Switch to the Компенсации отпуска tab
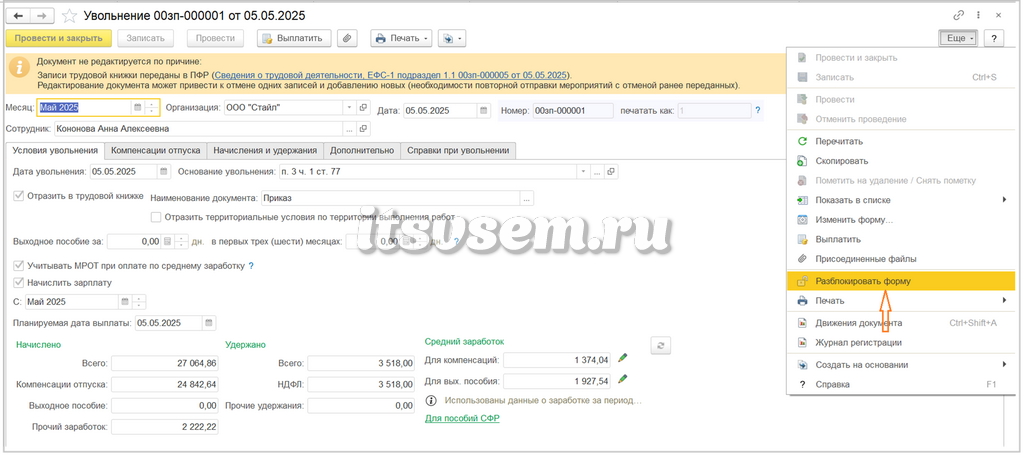Screen dimensions: 1024x456 pos(155,150)
